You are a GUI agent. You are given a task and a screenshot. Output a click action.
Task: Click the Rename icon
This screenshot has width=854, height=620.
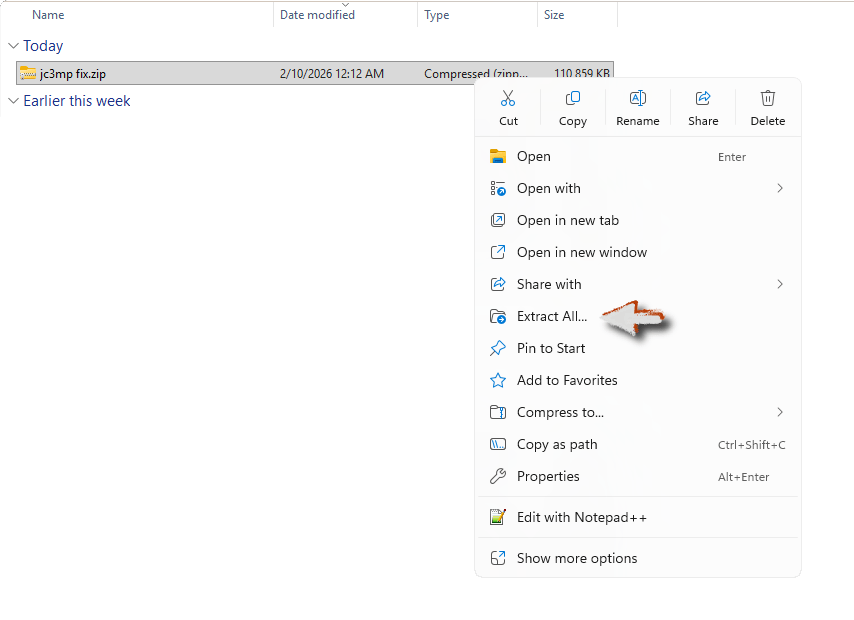point(637,98)
